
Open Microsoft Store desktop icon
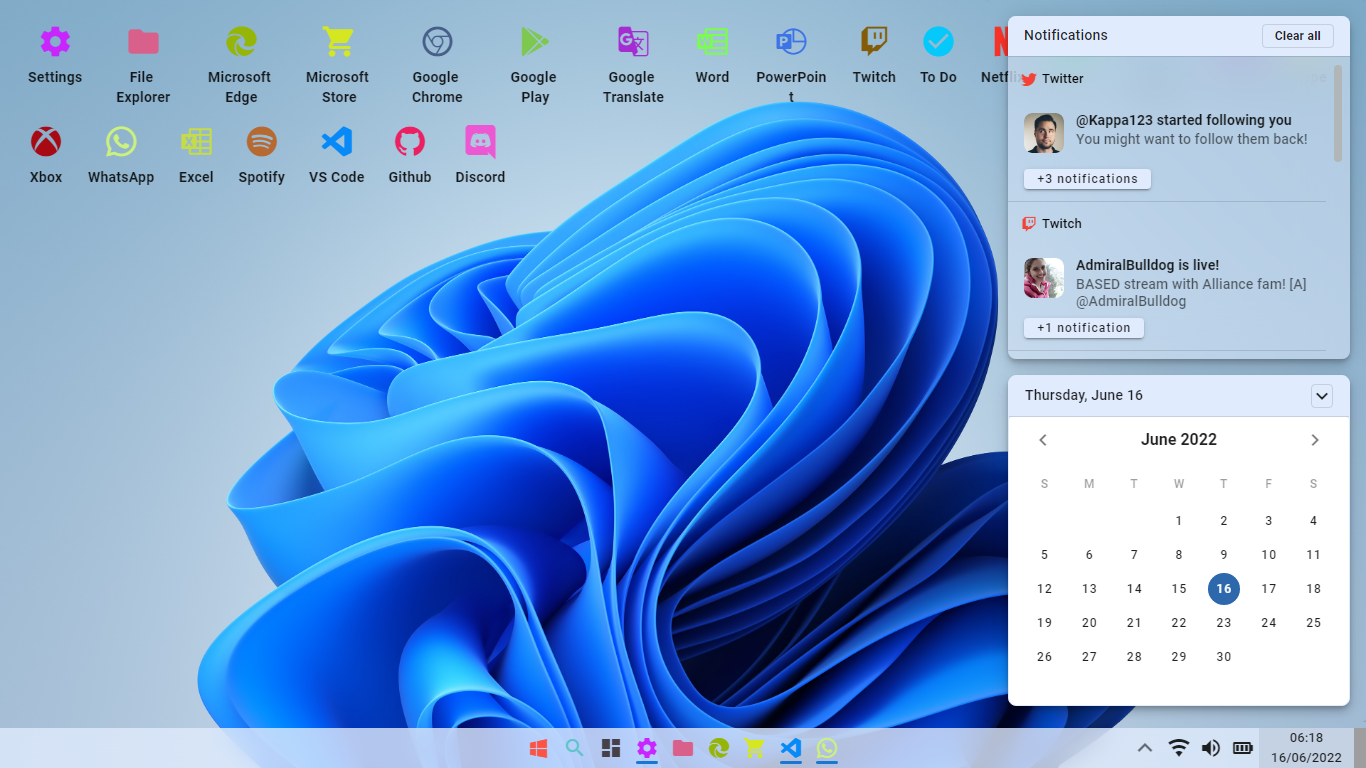338,66
